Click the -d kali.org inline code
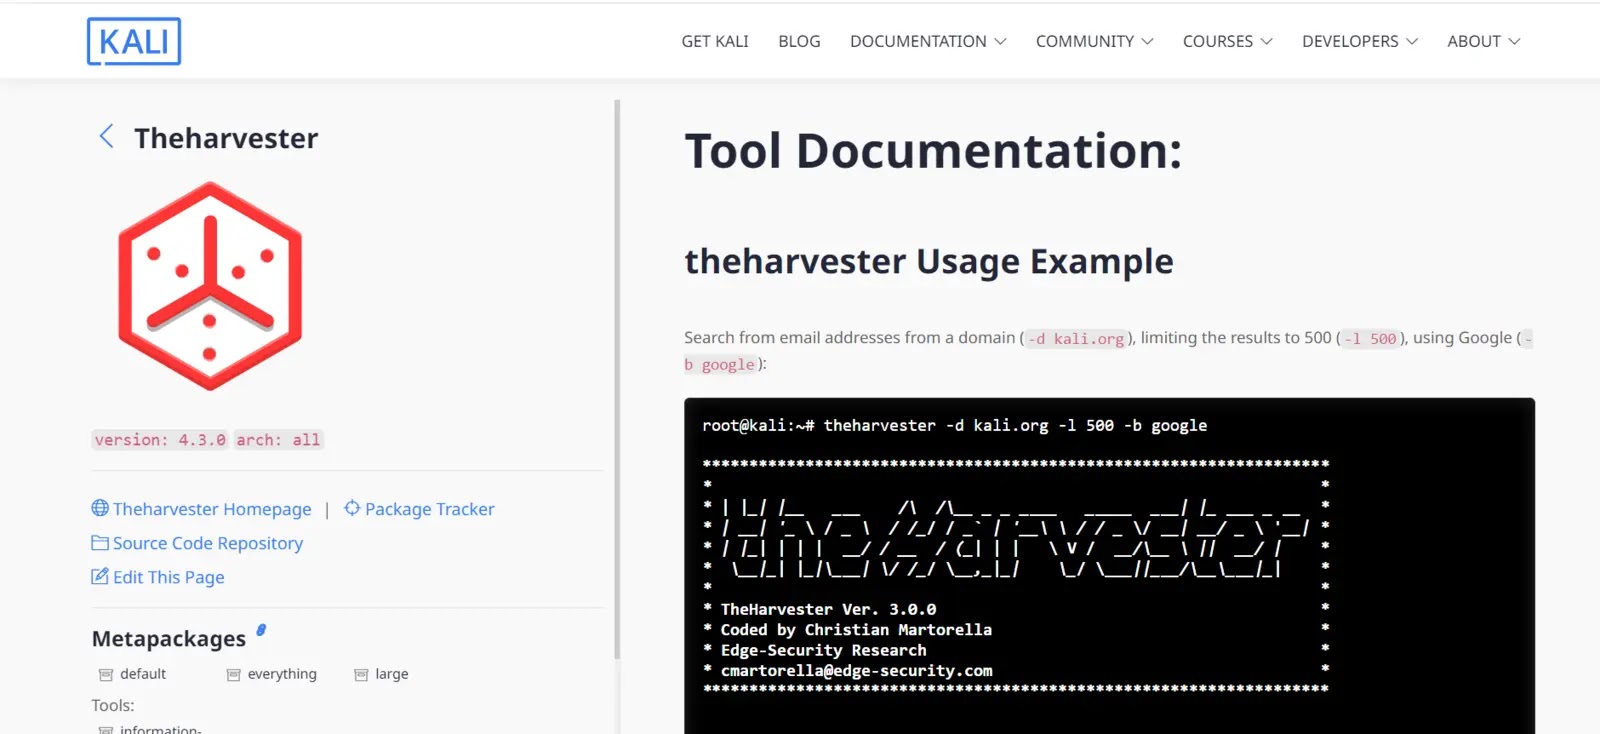 pos(1076,339)
